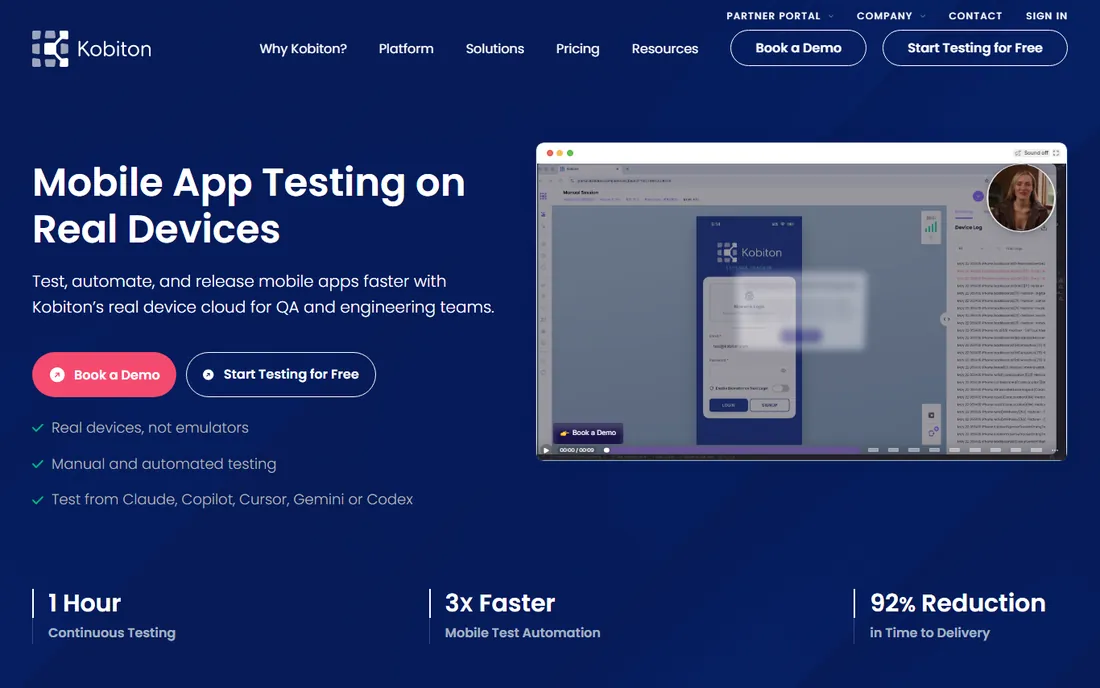1100x688 pixels.
Task: Click the Sign In link
Action: click(x=1046, y=16)
